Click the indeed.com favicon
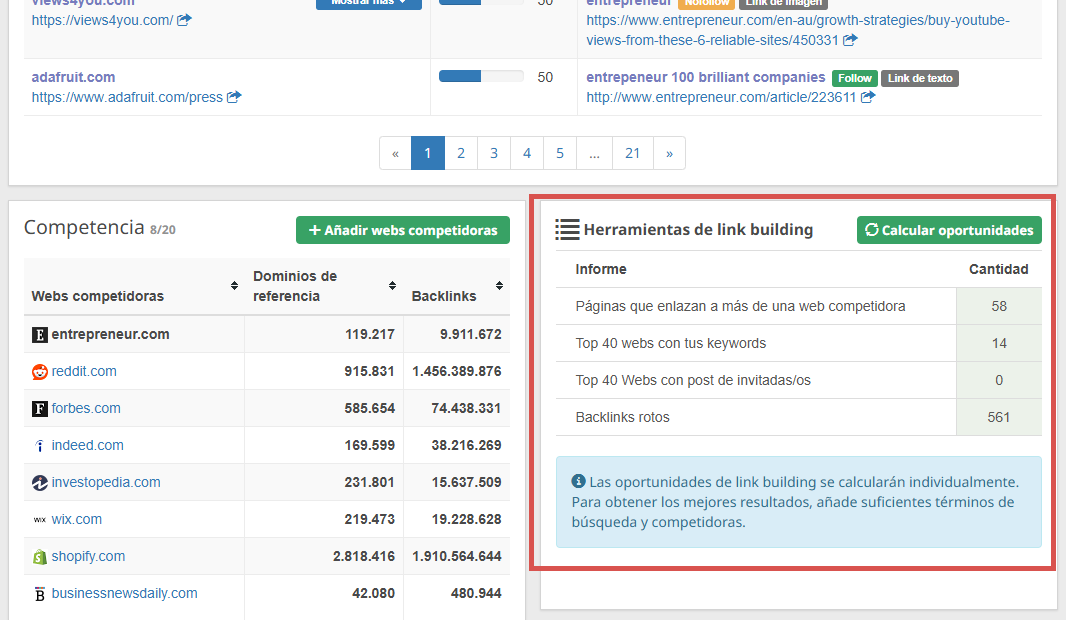The width and height of the screenshot is (1066, 620). (x=40, y=446)
